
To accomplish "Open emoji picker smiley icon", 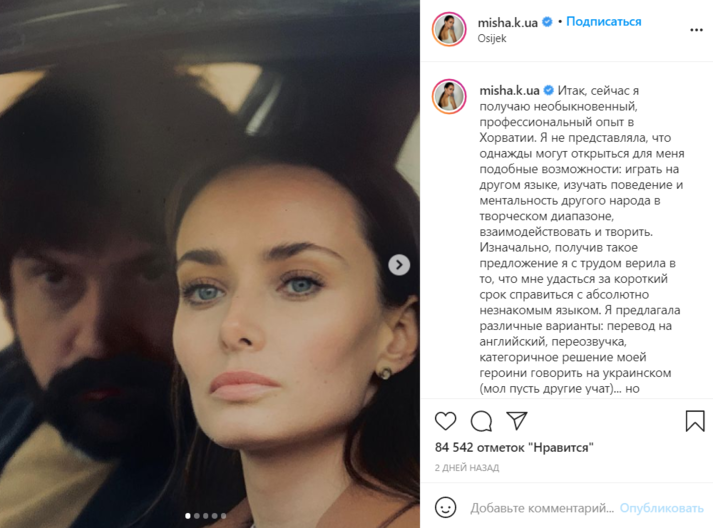I will (445, 507).
